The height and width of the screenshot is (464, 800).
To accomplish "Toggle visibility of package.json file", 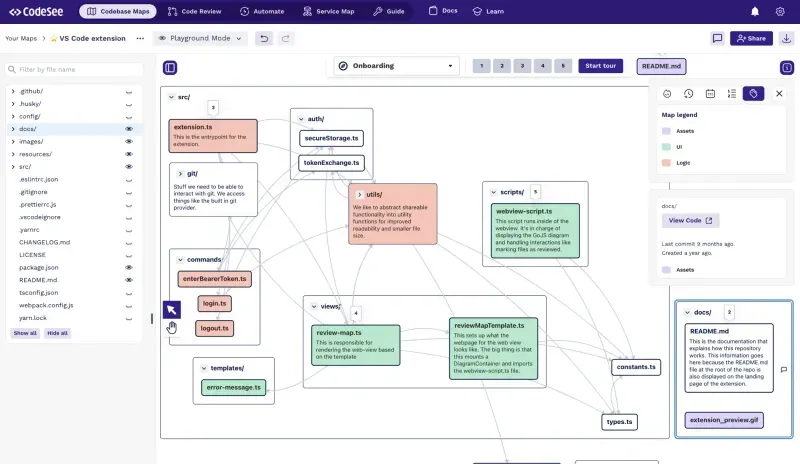I will 129,267.
